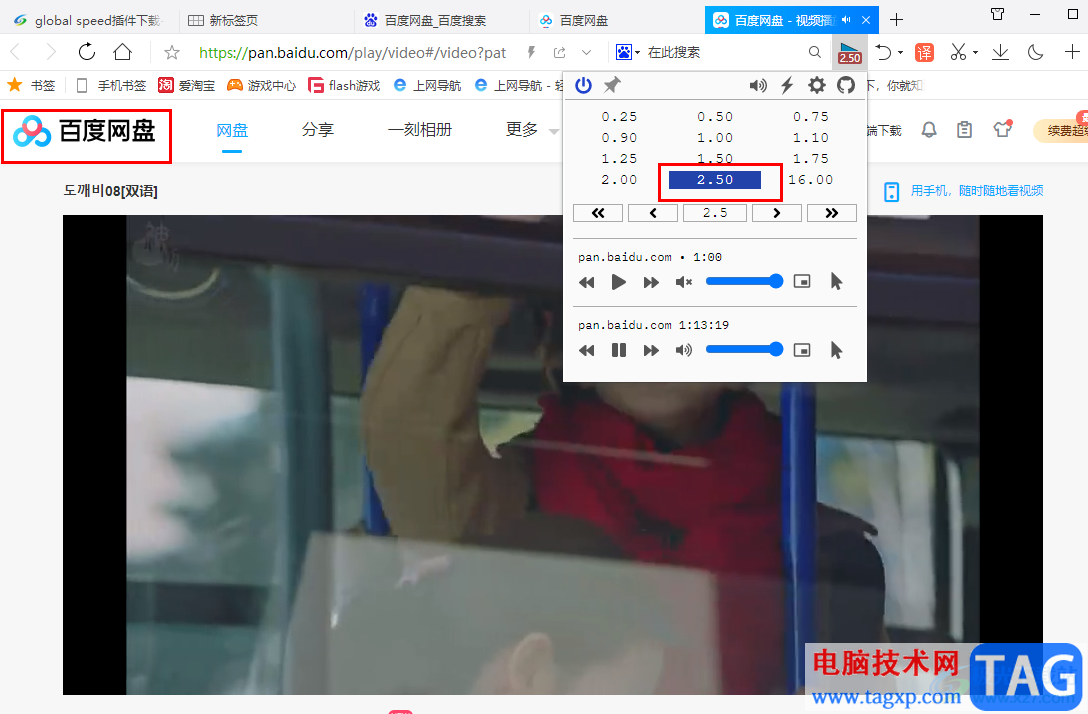Screen dimensions: 1088x714
Task: Toggle the Global Speed power button
Action: (x=584, y=85)
